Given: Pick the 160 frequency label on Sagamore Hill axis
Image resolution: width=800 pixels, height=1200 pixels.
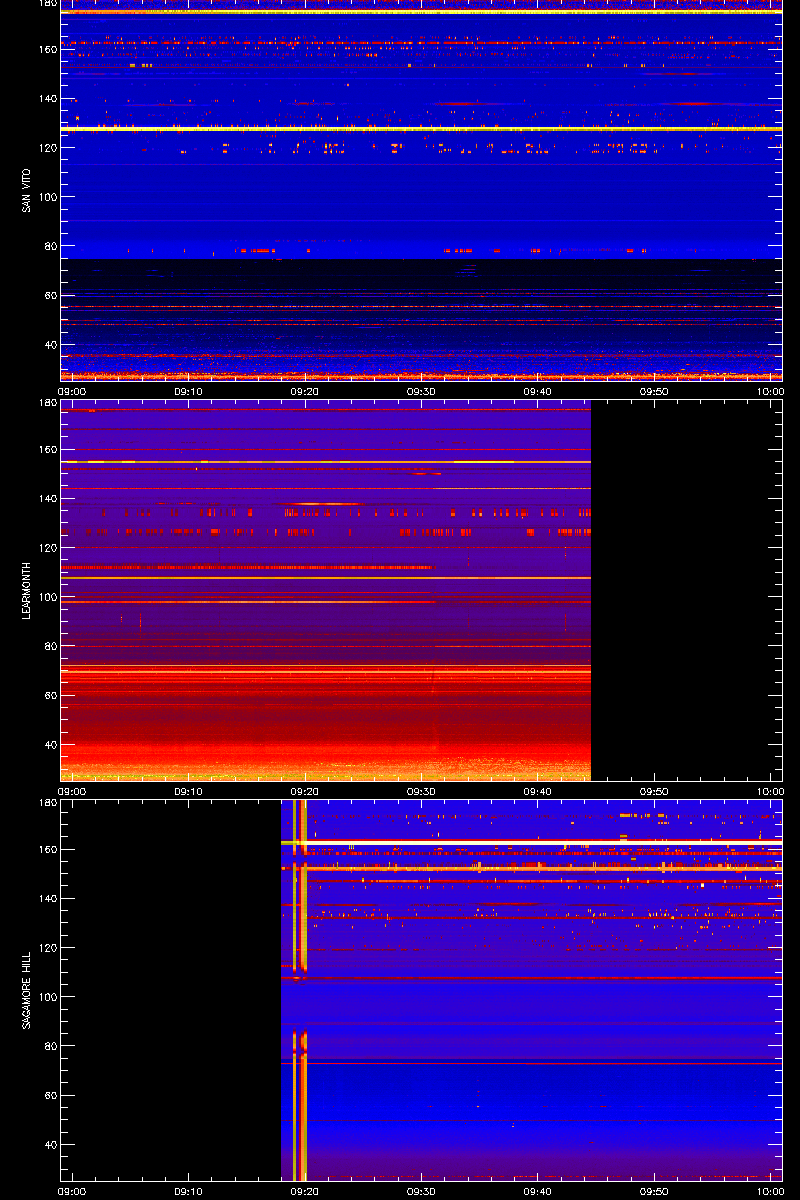Looking at the screenshot, I should [x=48, y=849].
